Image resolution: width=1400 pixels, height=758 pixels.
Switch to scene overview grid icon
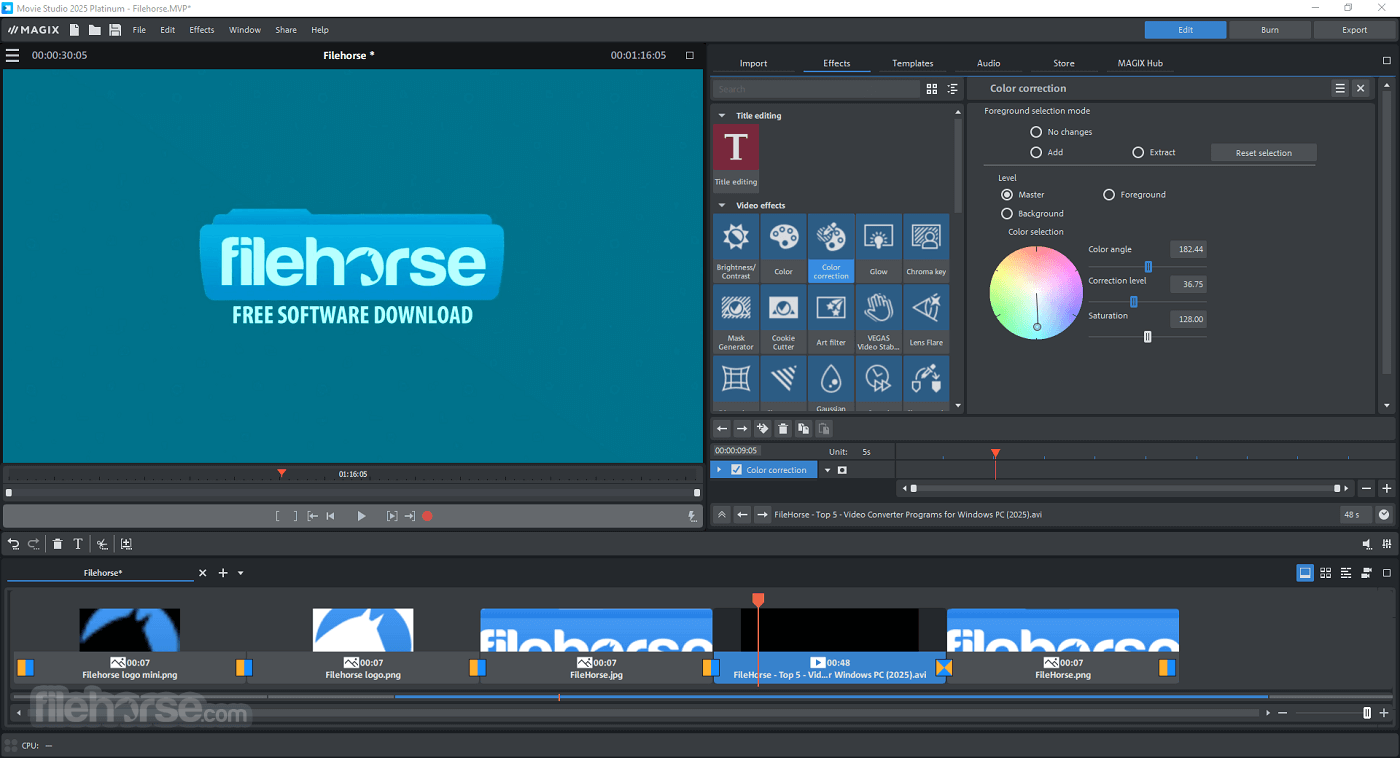pyautogui.click(x=1326, y=573)
